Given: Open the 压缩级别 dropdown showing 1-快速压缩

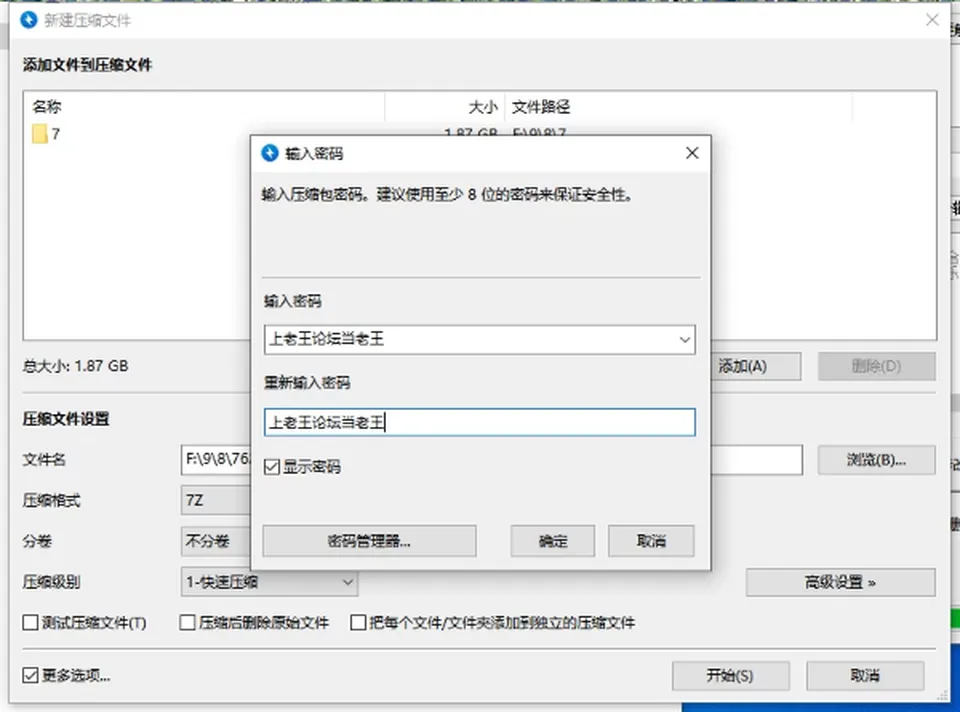Looking at the screenshot, I should click(269, 582).
